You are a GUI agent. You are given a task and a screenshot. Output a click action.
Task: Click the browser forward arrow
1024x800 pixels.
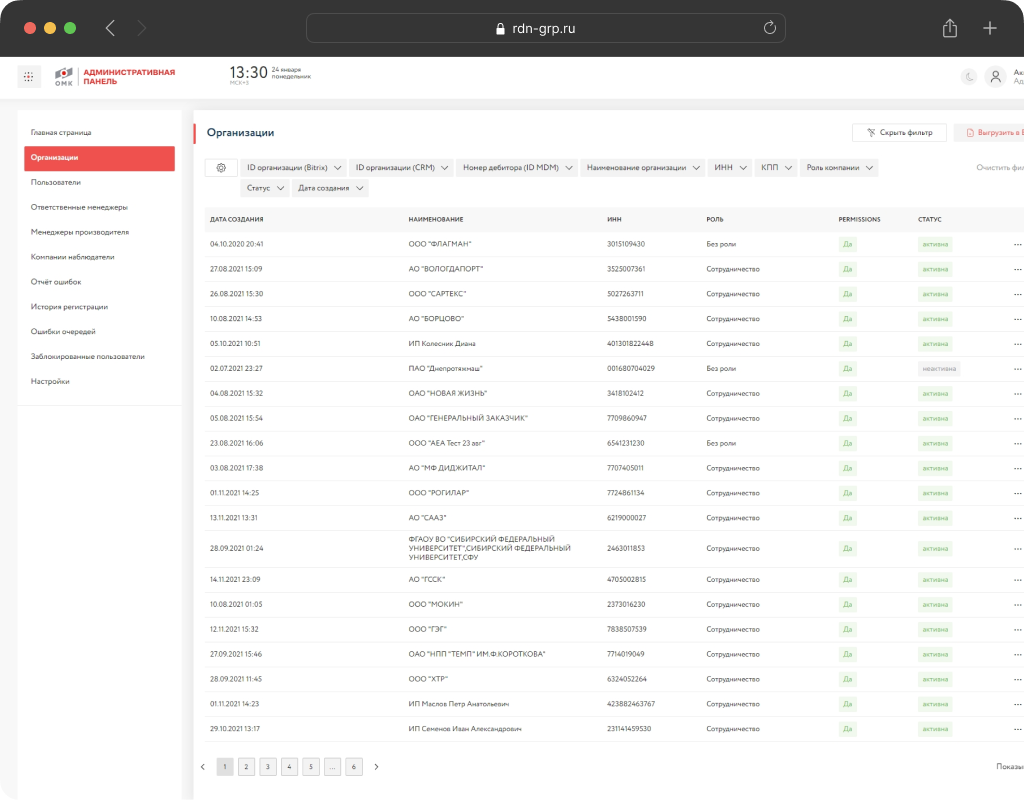142,28
